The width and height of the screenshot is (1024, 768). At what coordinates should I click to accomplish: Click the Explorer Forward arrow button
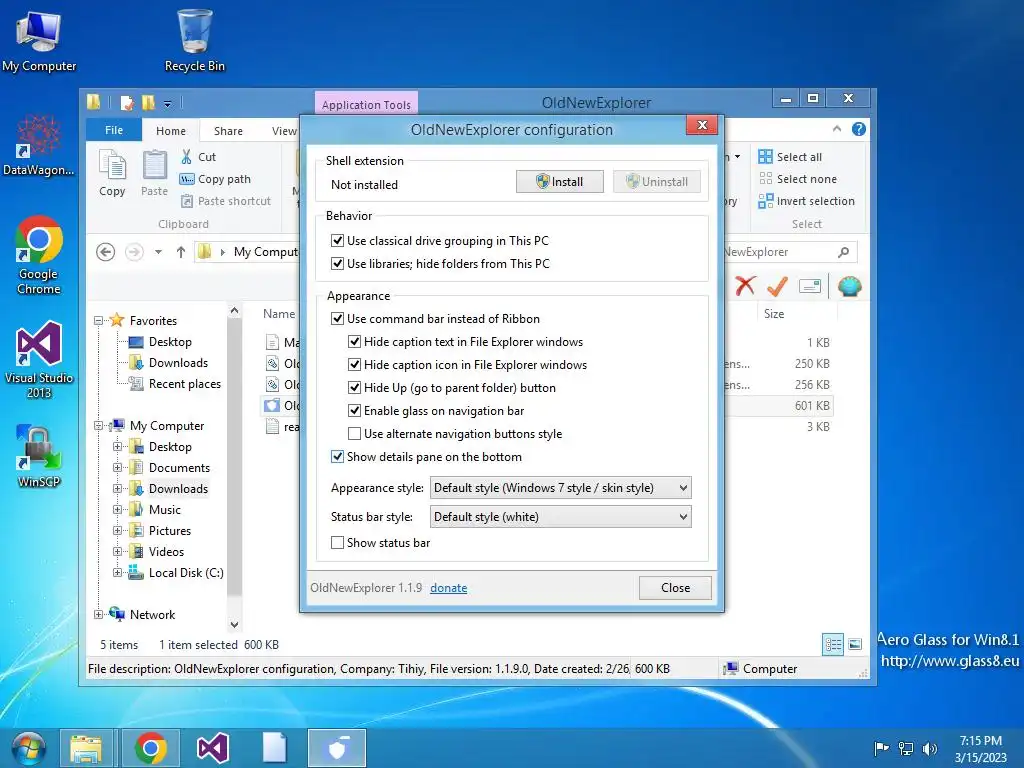[134, 251]
